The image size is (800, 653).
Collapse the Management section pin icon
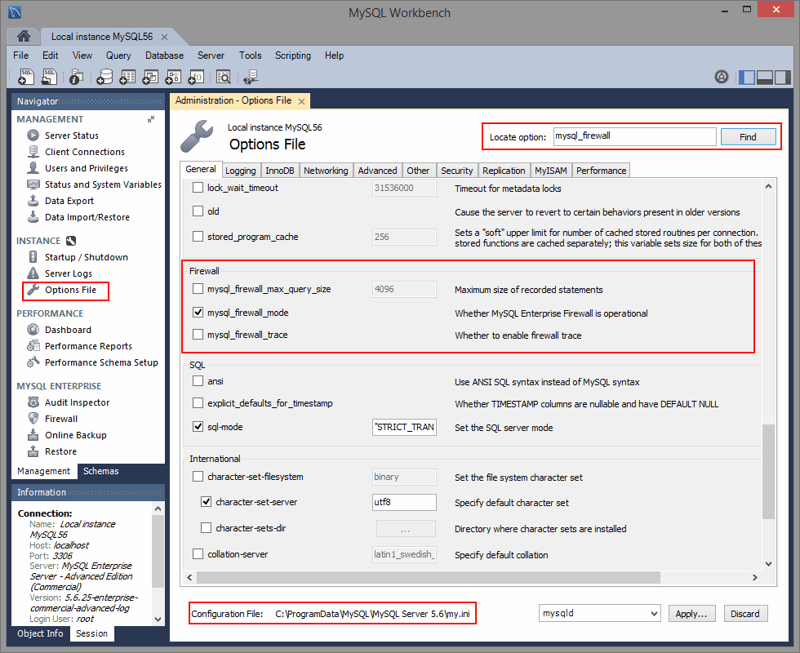(151, 119)
